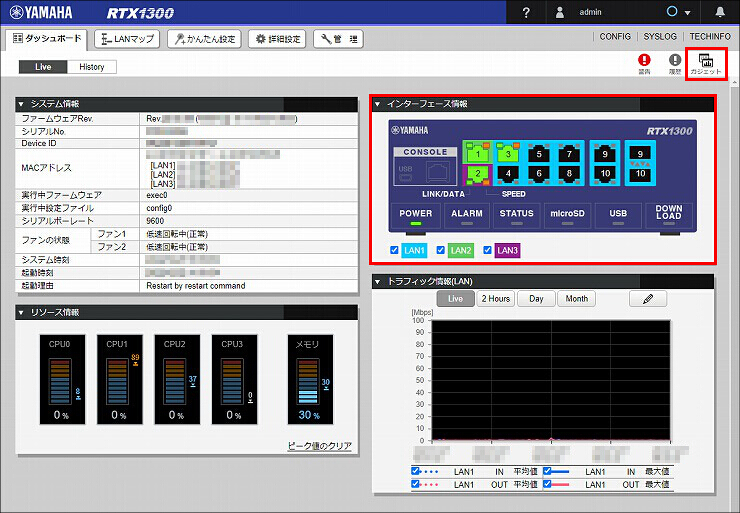Viewport: 740px width, 513px height.
Task: Open the CONFIG link
Action: [615, 36]
